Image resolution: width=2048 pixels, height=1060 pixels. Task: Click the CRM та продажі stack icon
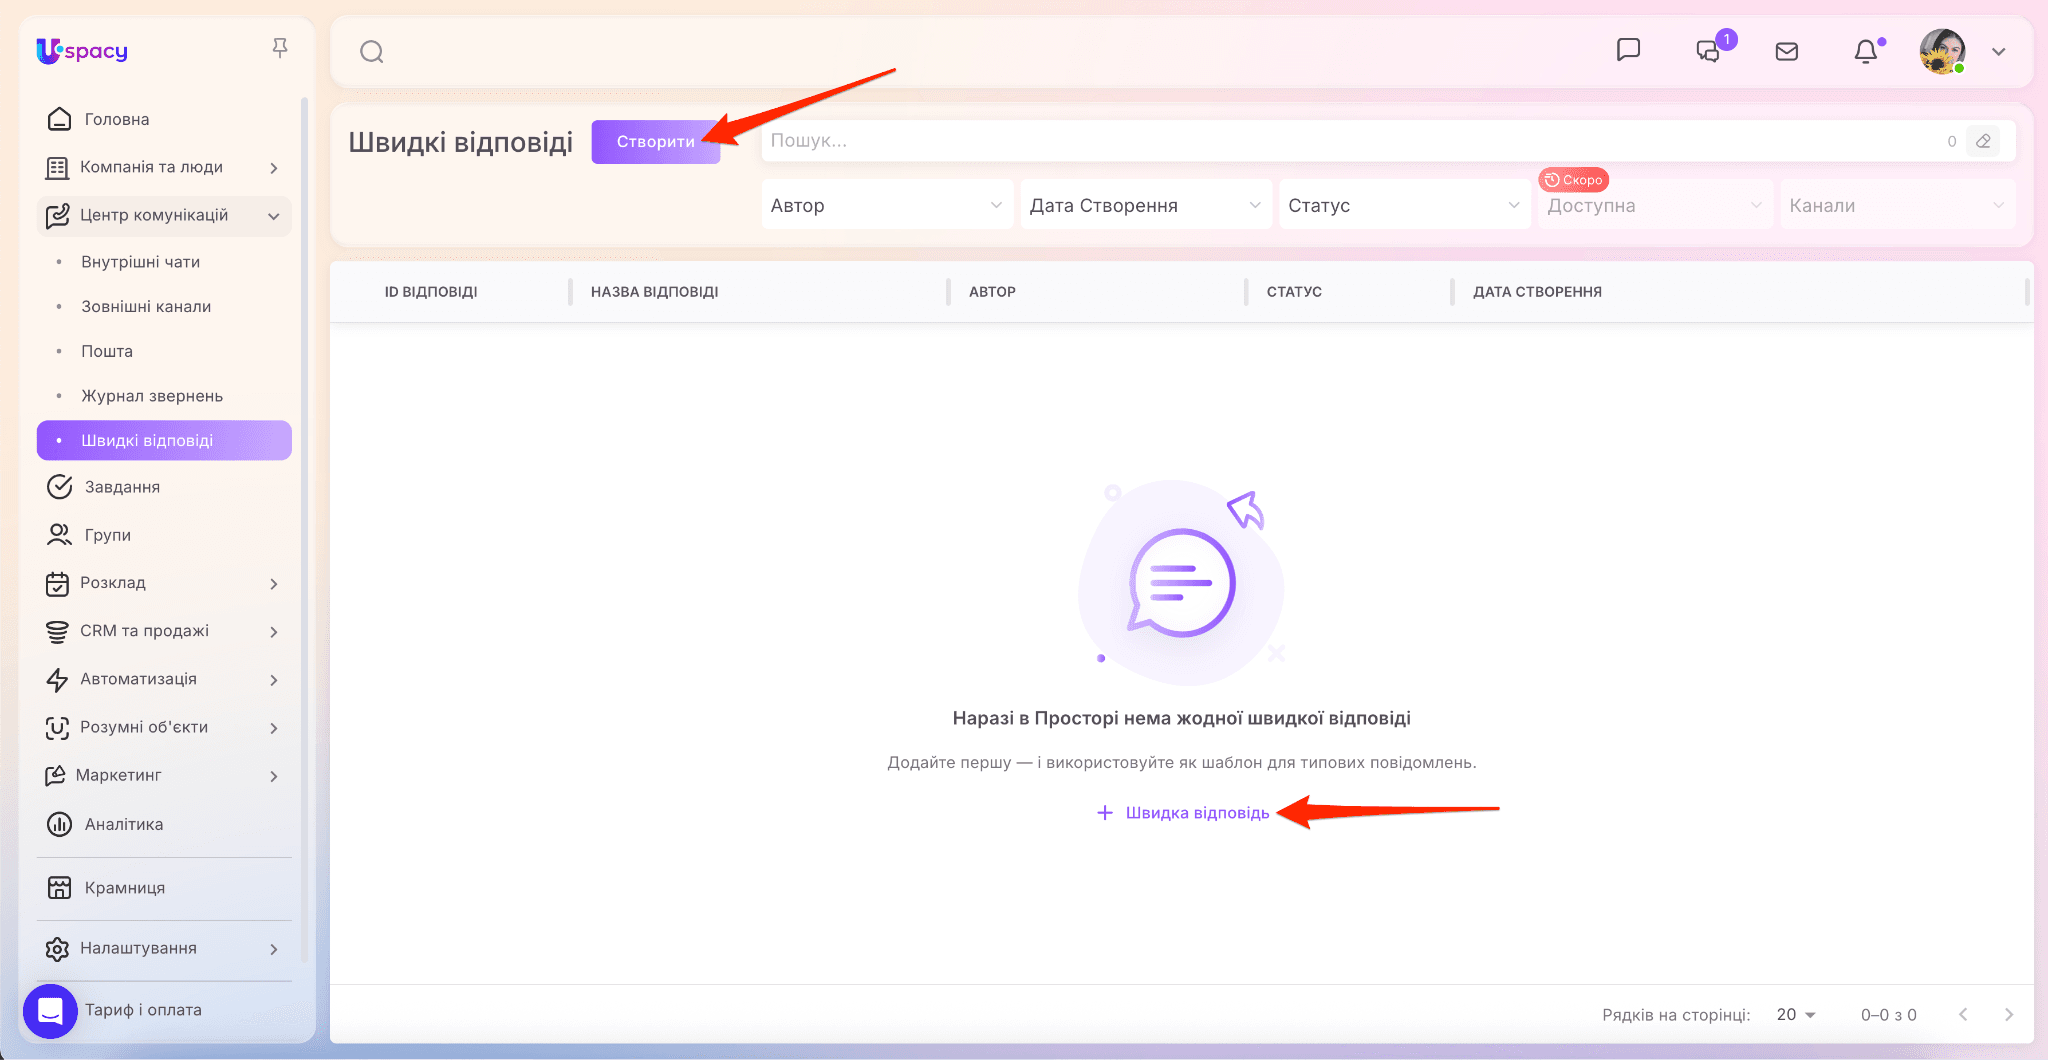(57, 631)
